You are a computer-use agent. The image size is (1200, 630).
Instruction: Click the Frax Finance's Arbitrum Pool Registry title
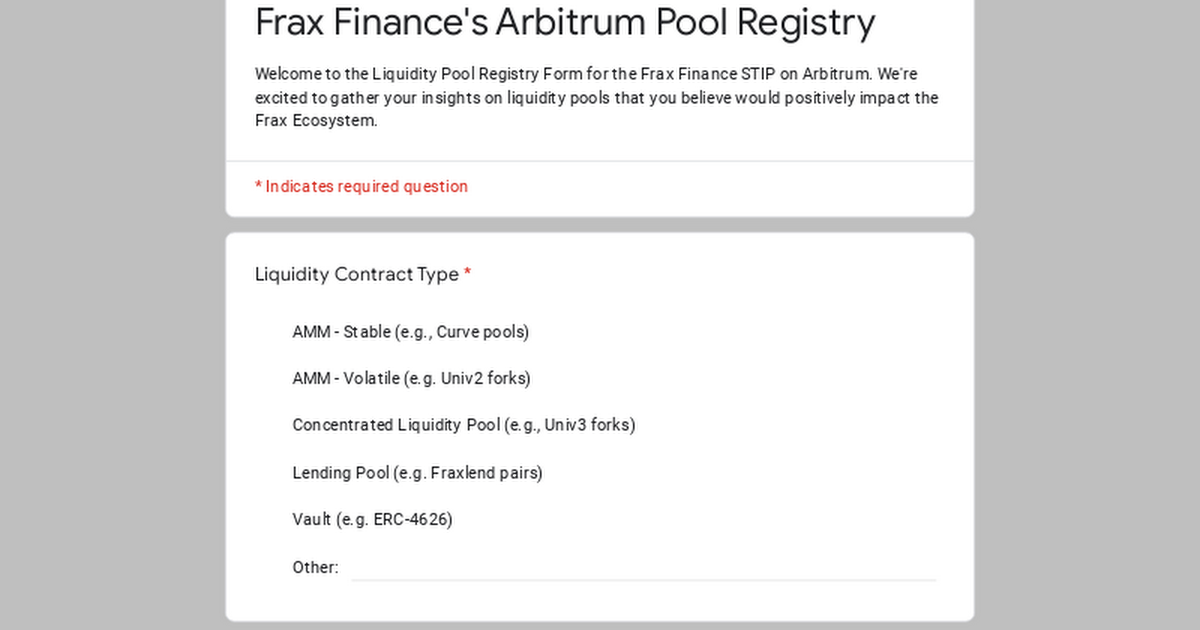click(x=565, y=22)
